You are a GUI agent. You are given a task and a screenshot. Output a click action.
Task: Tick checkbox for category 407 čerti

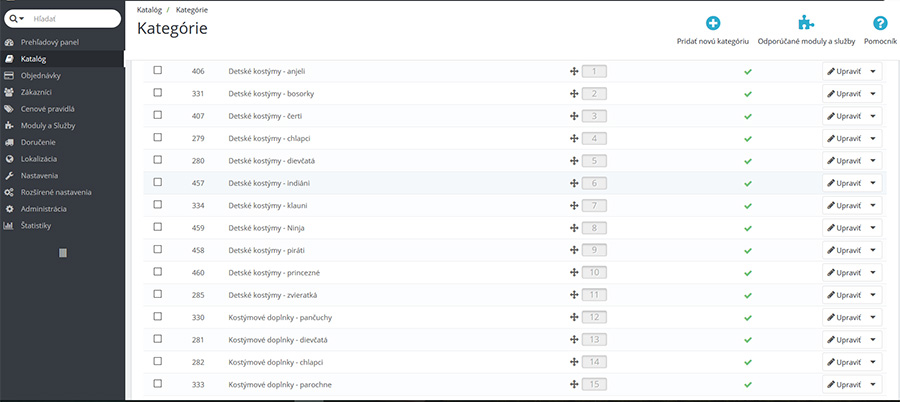[158, 115]
